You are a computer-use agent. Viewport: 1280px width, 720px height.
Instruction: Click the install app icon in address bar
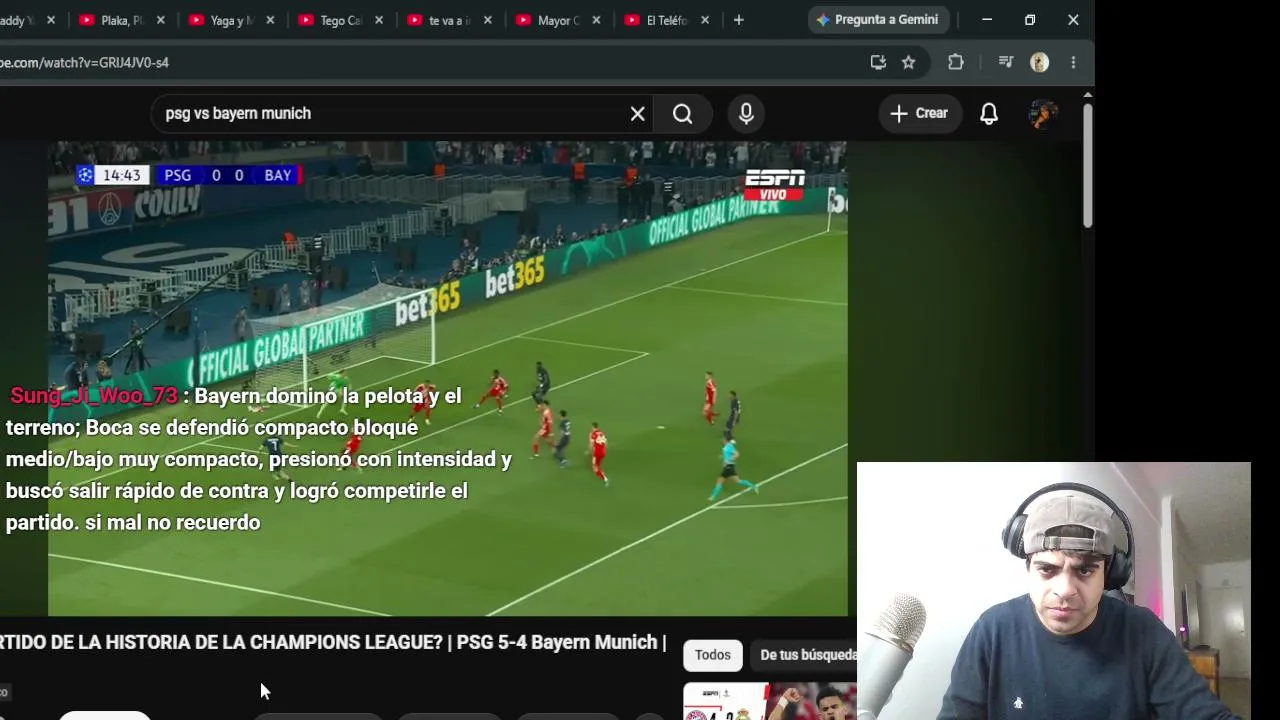(x=878, y=62)
